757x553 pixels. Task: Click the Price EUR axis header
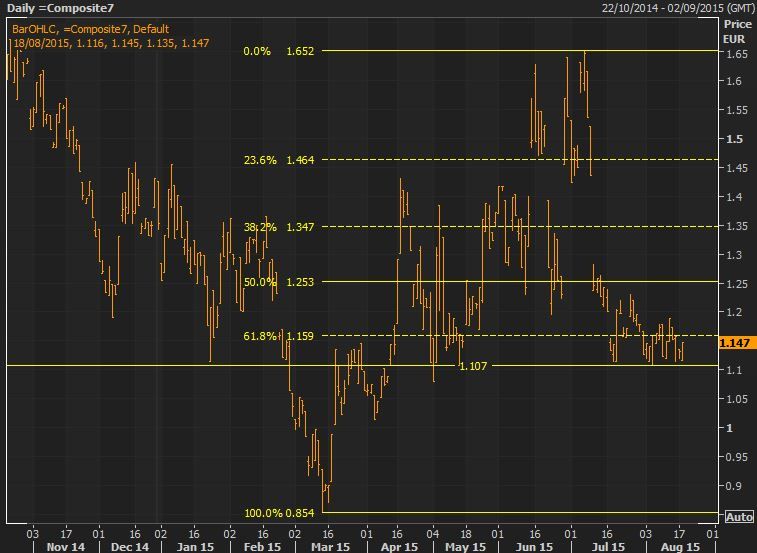click(738, 30)
